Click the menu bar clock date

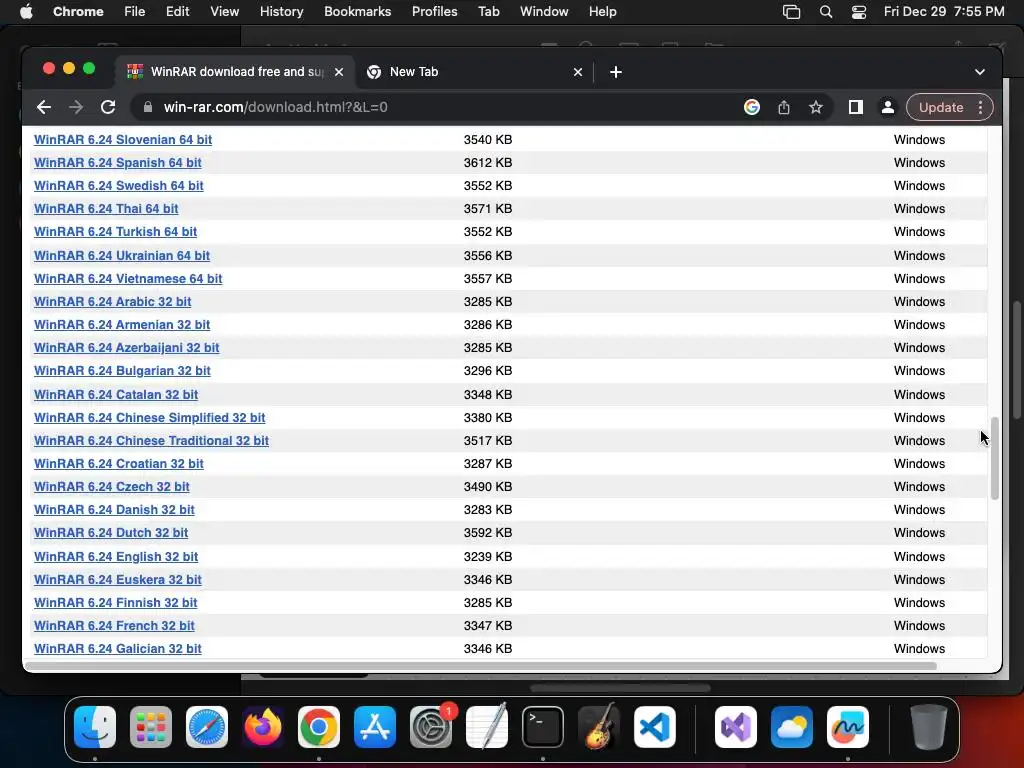[944, 12]
